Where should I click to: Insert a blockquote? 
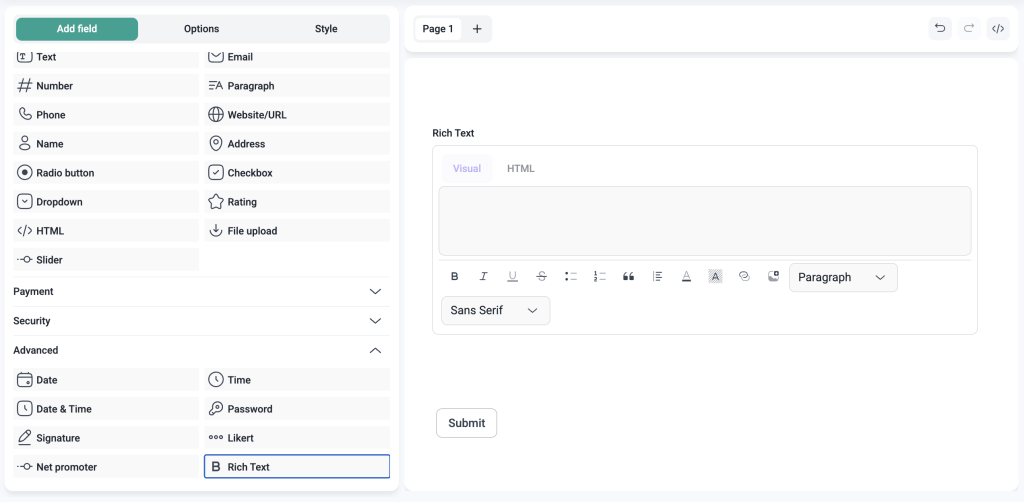(628, 277)
